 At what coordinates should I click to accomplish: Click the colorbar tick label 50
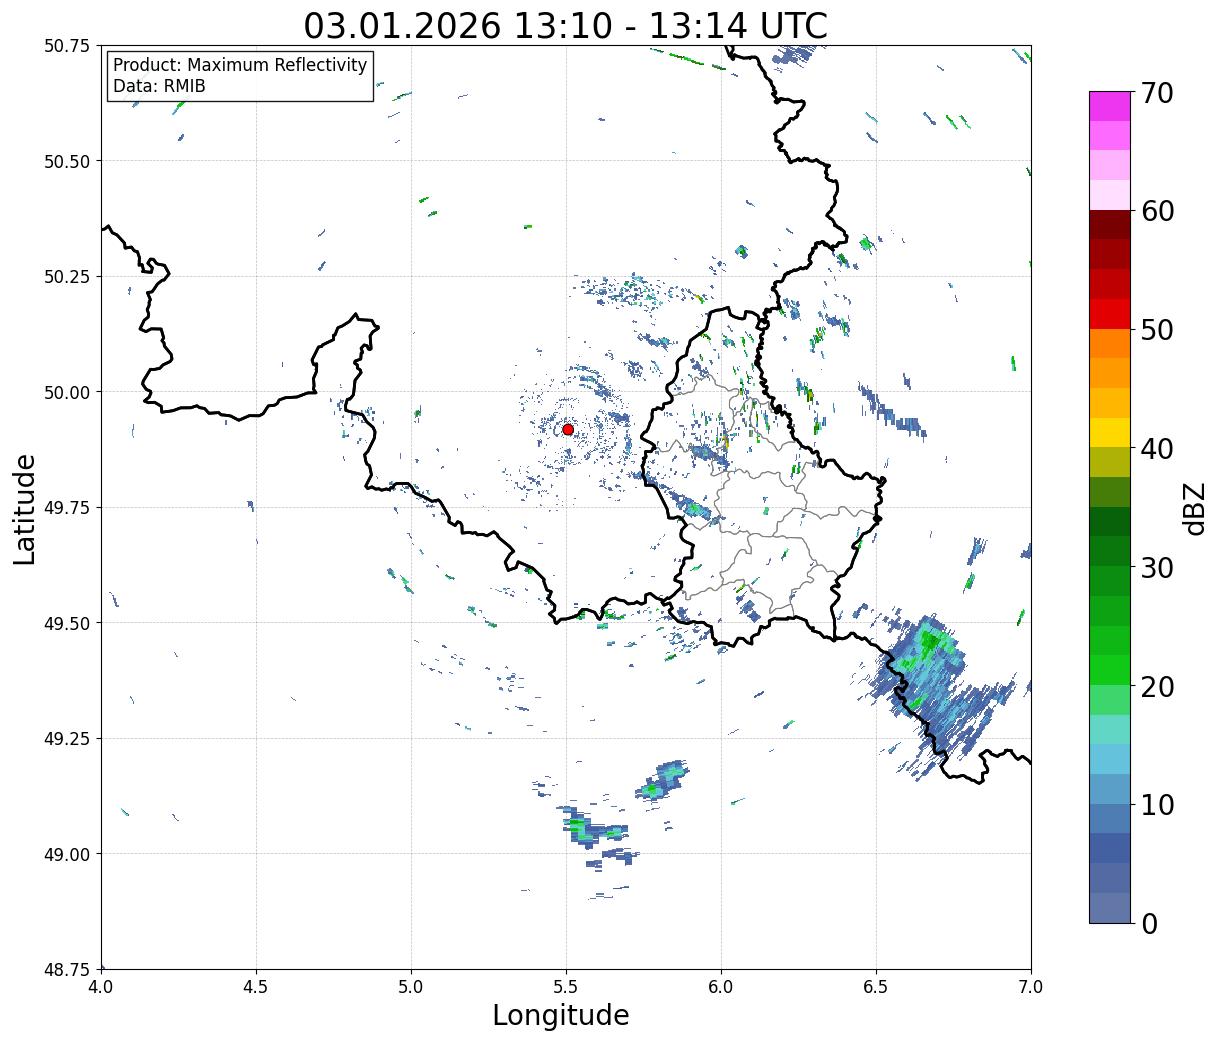click(x=1157, y=330)
